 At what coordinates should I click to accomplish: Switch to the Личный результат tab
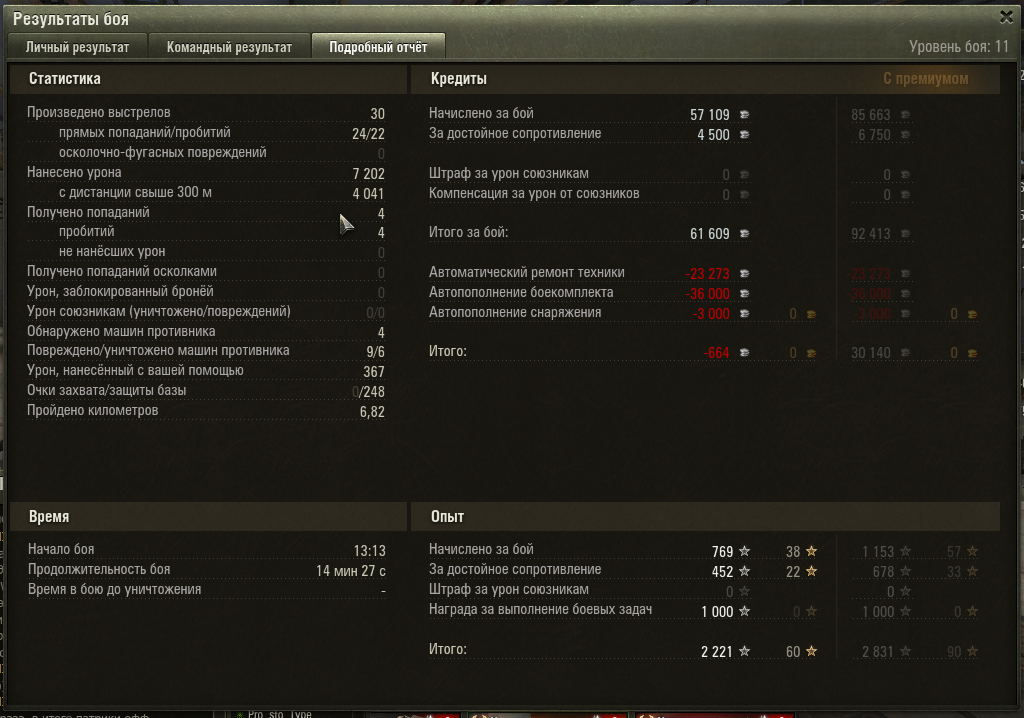pos(78,46)
